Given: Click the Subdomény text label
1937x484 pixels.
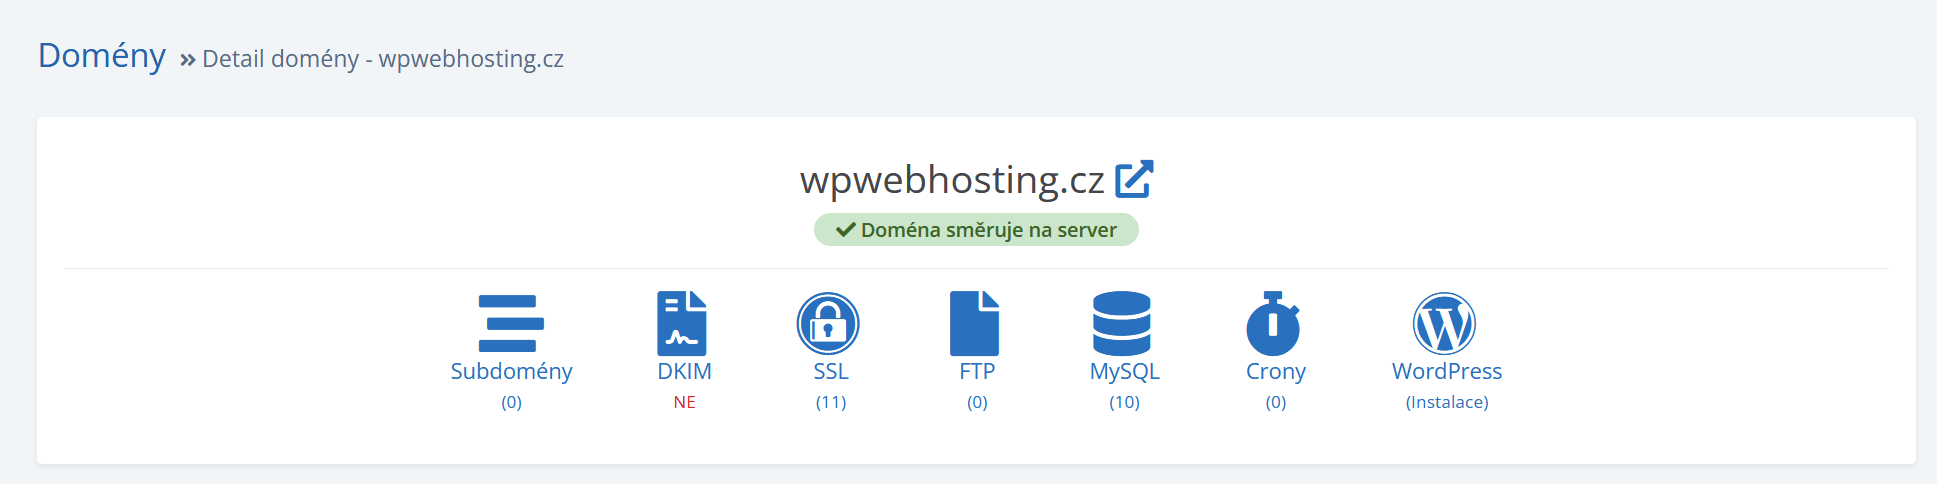Looking at the screenshot, I should pyautogui.click(x=511, y=371).
